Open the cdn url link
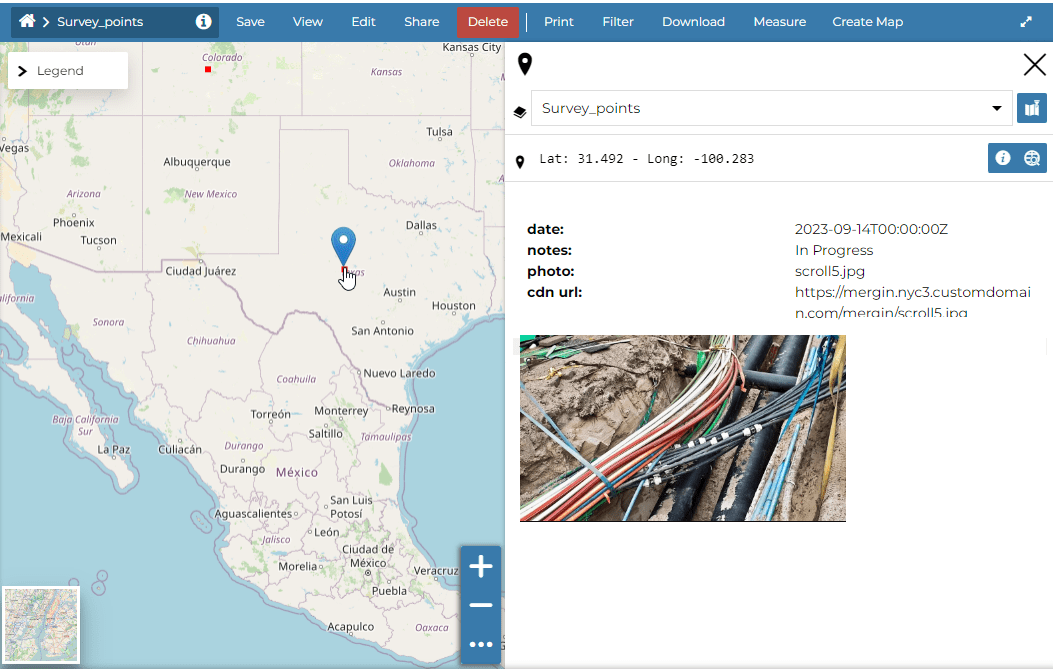 point(911,302)
